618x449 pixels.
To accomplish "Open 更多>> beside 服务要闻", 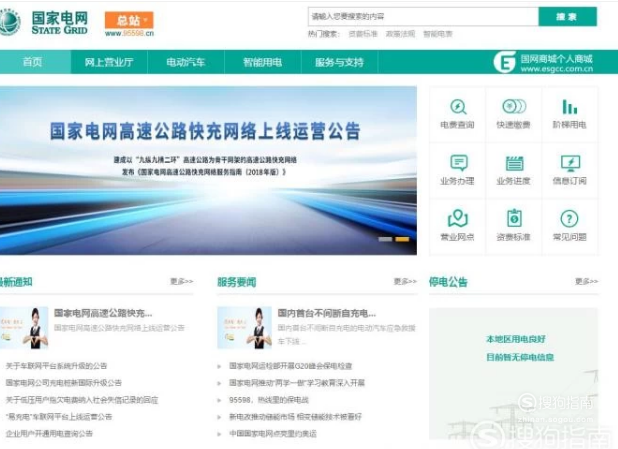I will click(405, 281).
